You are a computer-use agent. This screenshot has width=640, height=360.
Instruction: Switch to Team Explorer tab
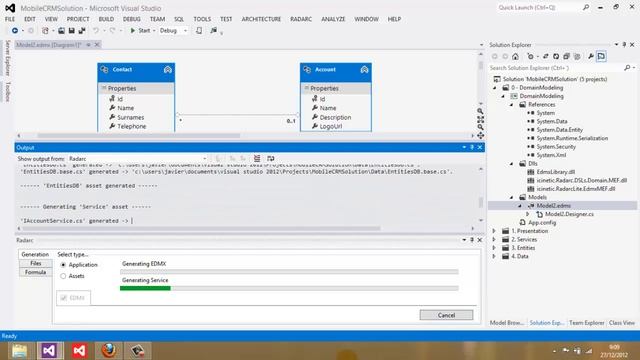(x=587, y=323)
